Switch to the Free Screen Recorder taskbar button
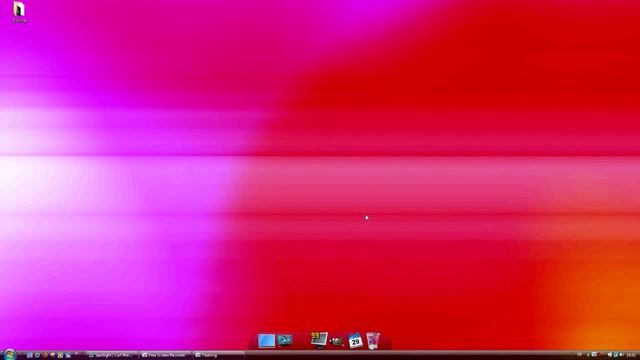640x360 pixels. tap(165, 356)
